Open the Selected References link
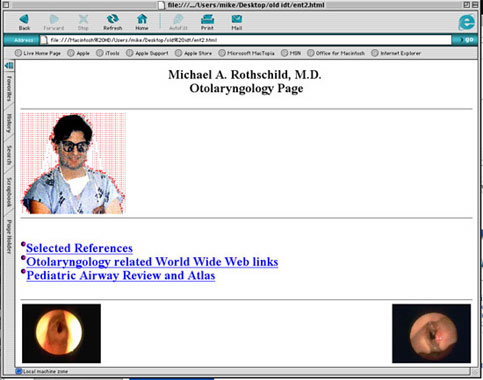Screen dimensions: 483x380 [x=79, y=248]
